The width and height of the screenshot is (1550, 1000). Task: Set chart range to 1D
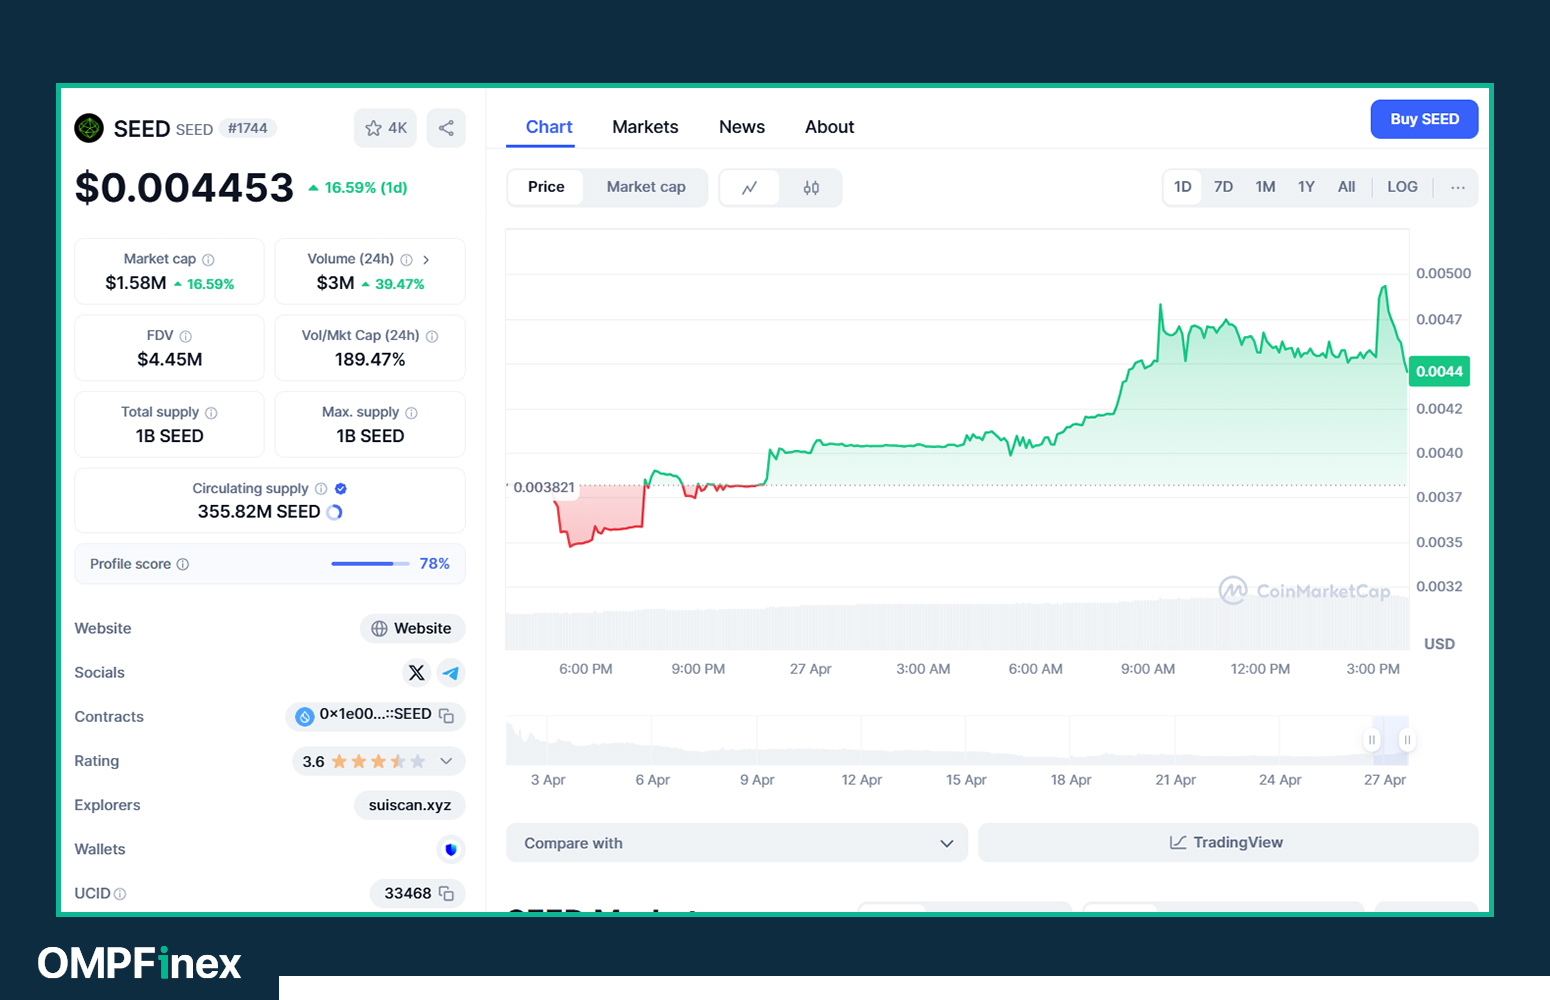1182,187
